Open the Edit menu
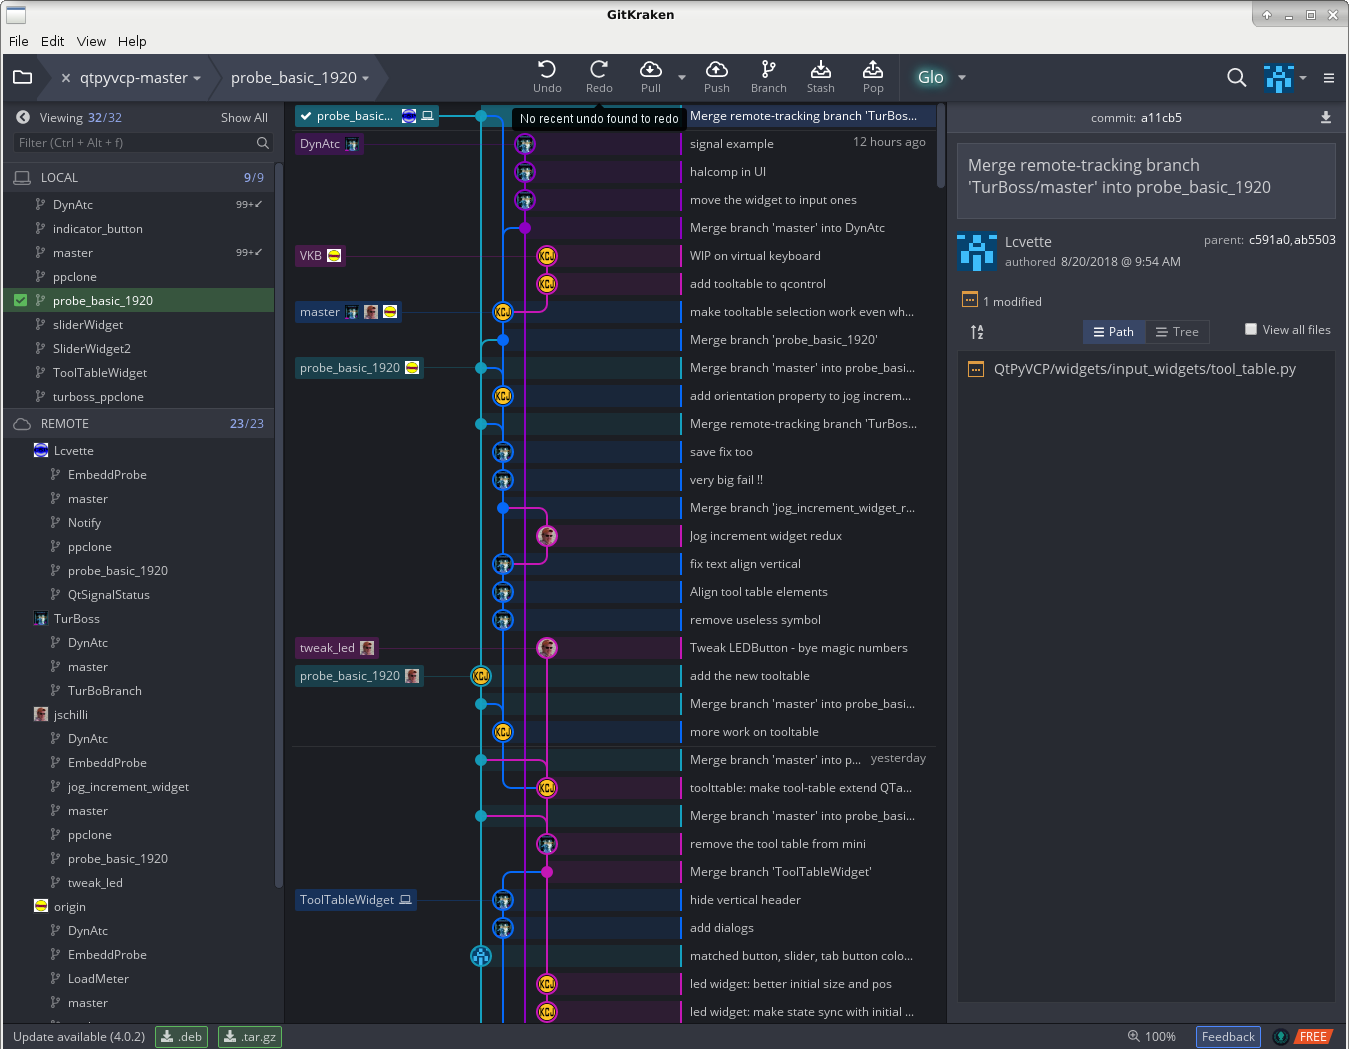 pyautogui.click(x=53, y=41)
